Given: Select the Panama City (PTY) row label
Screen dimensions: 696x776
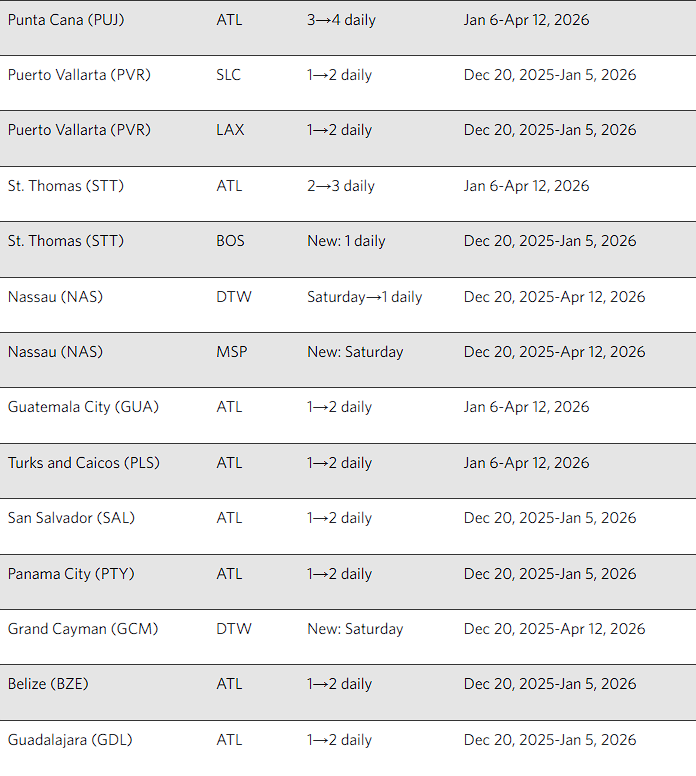Looking at the screenshot, I should pos(71,574).
